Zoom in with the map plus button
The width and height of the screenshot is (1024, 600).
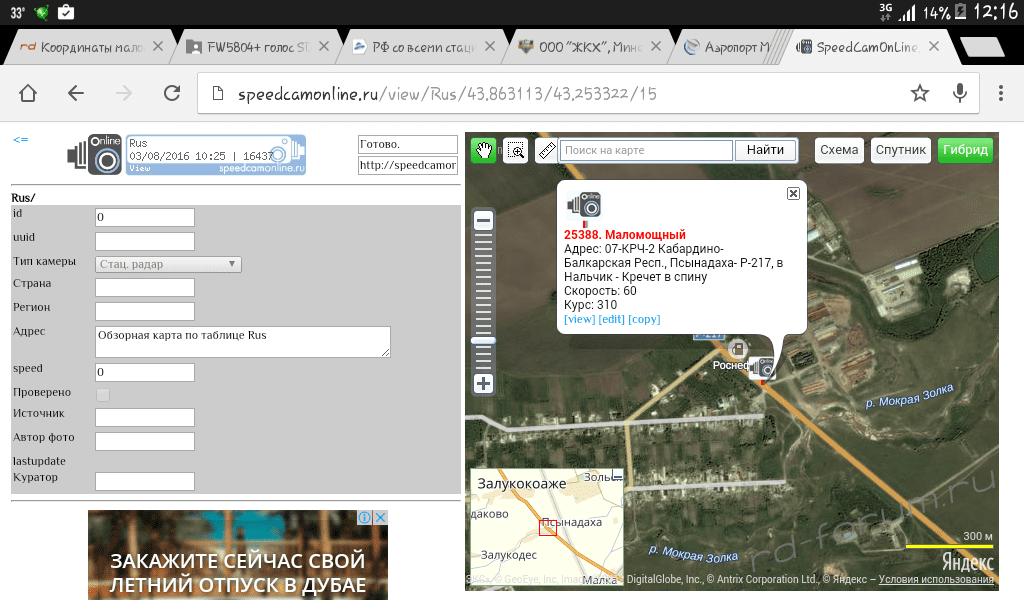(483, 383)
